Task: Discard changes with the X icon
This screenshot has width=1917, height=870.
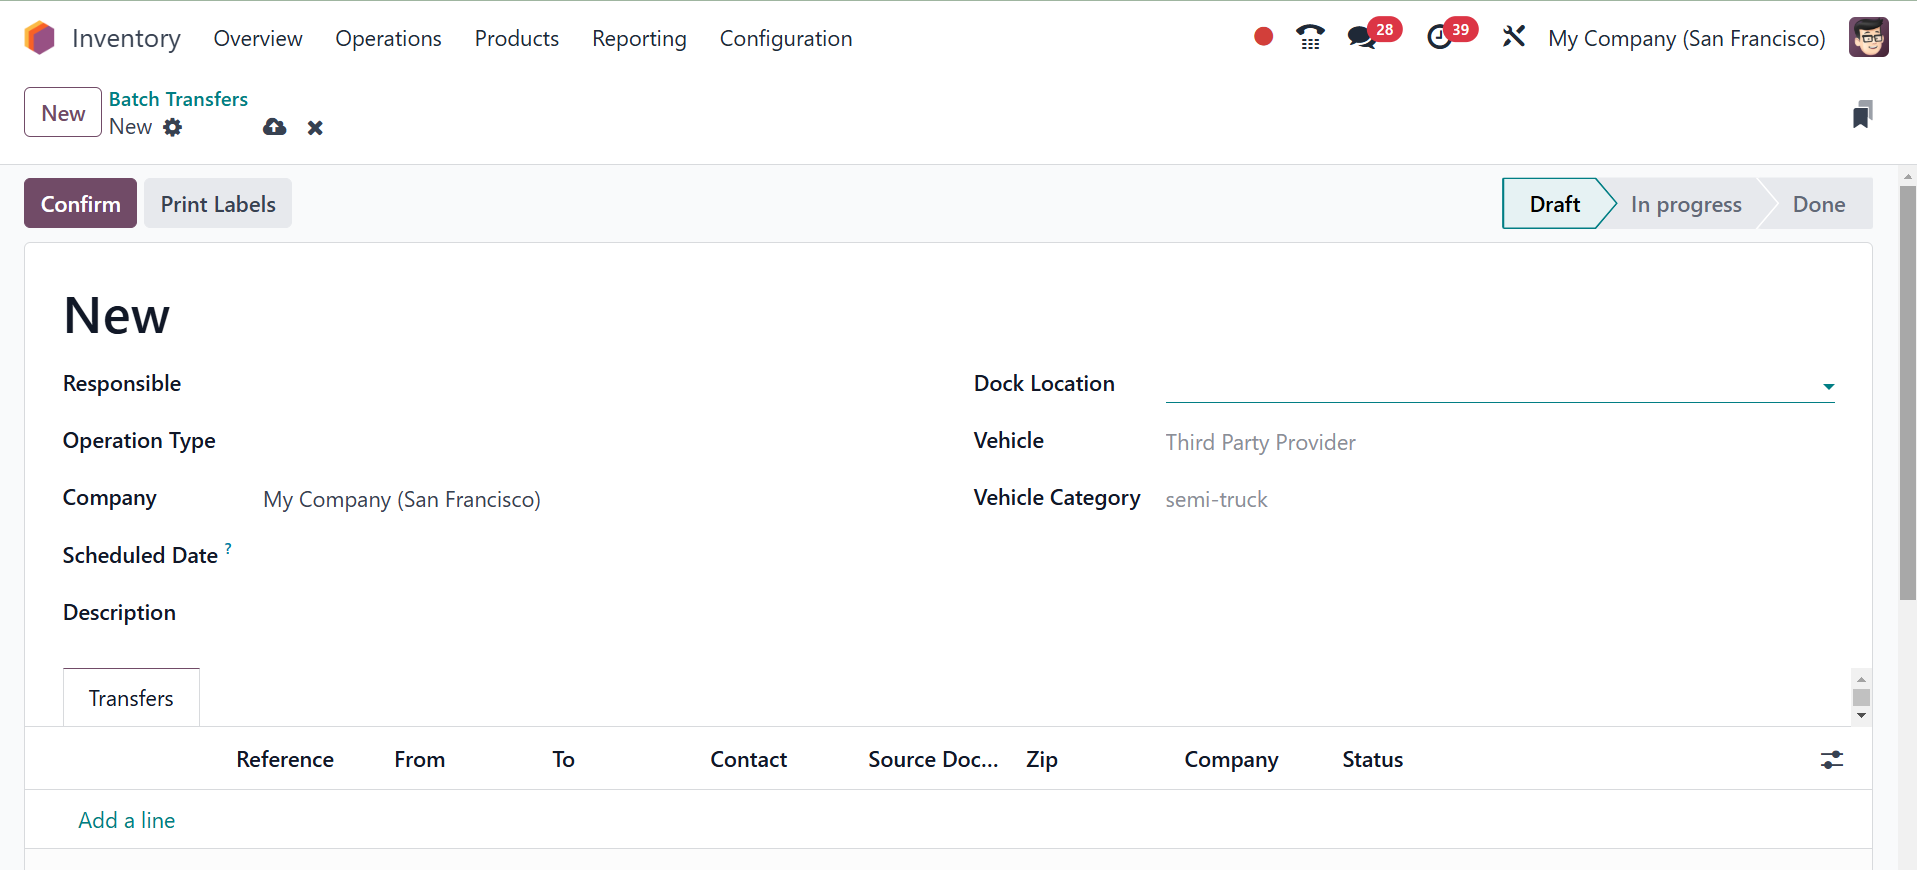Action: tap(315, 127)
